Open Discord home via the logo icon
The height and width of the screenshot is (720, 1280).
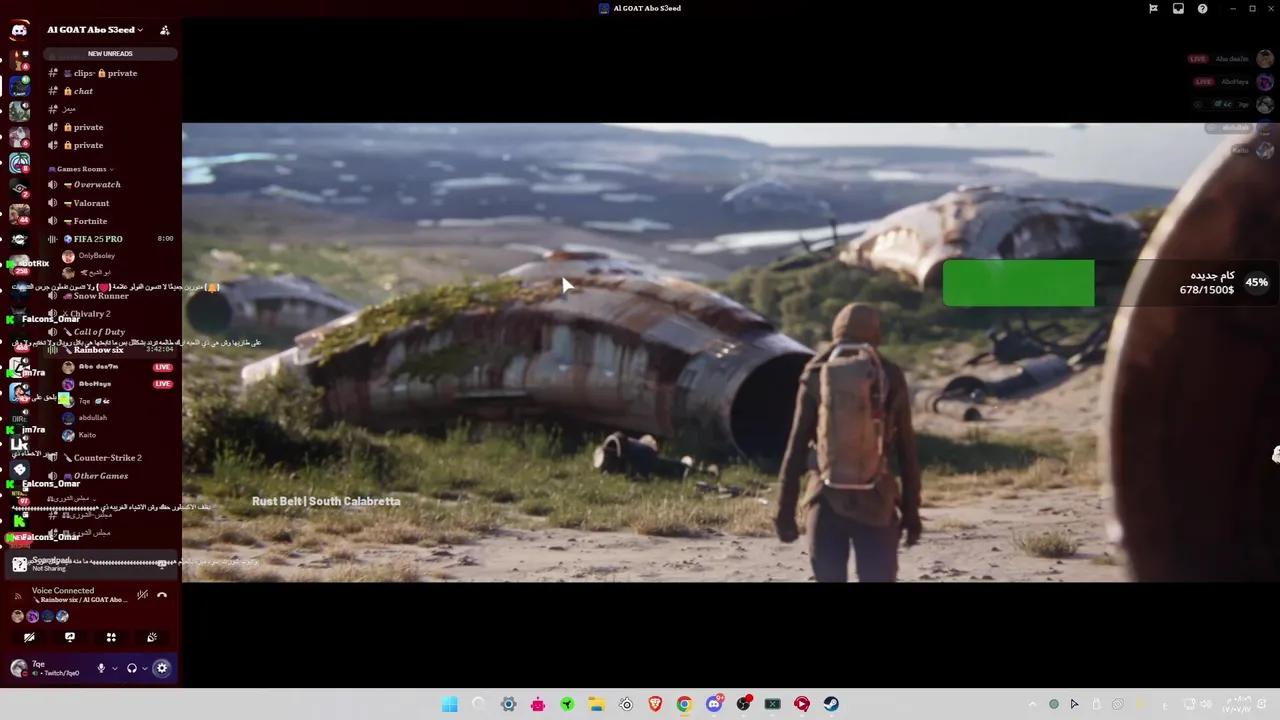tap(19, 30)
